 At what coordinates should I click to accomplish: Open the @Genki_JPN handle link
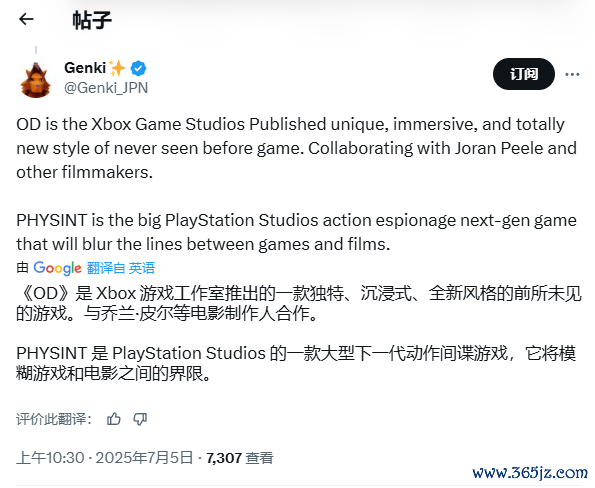(106, 88)
